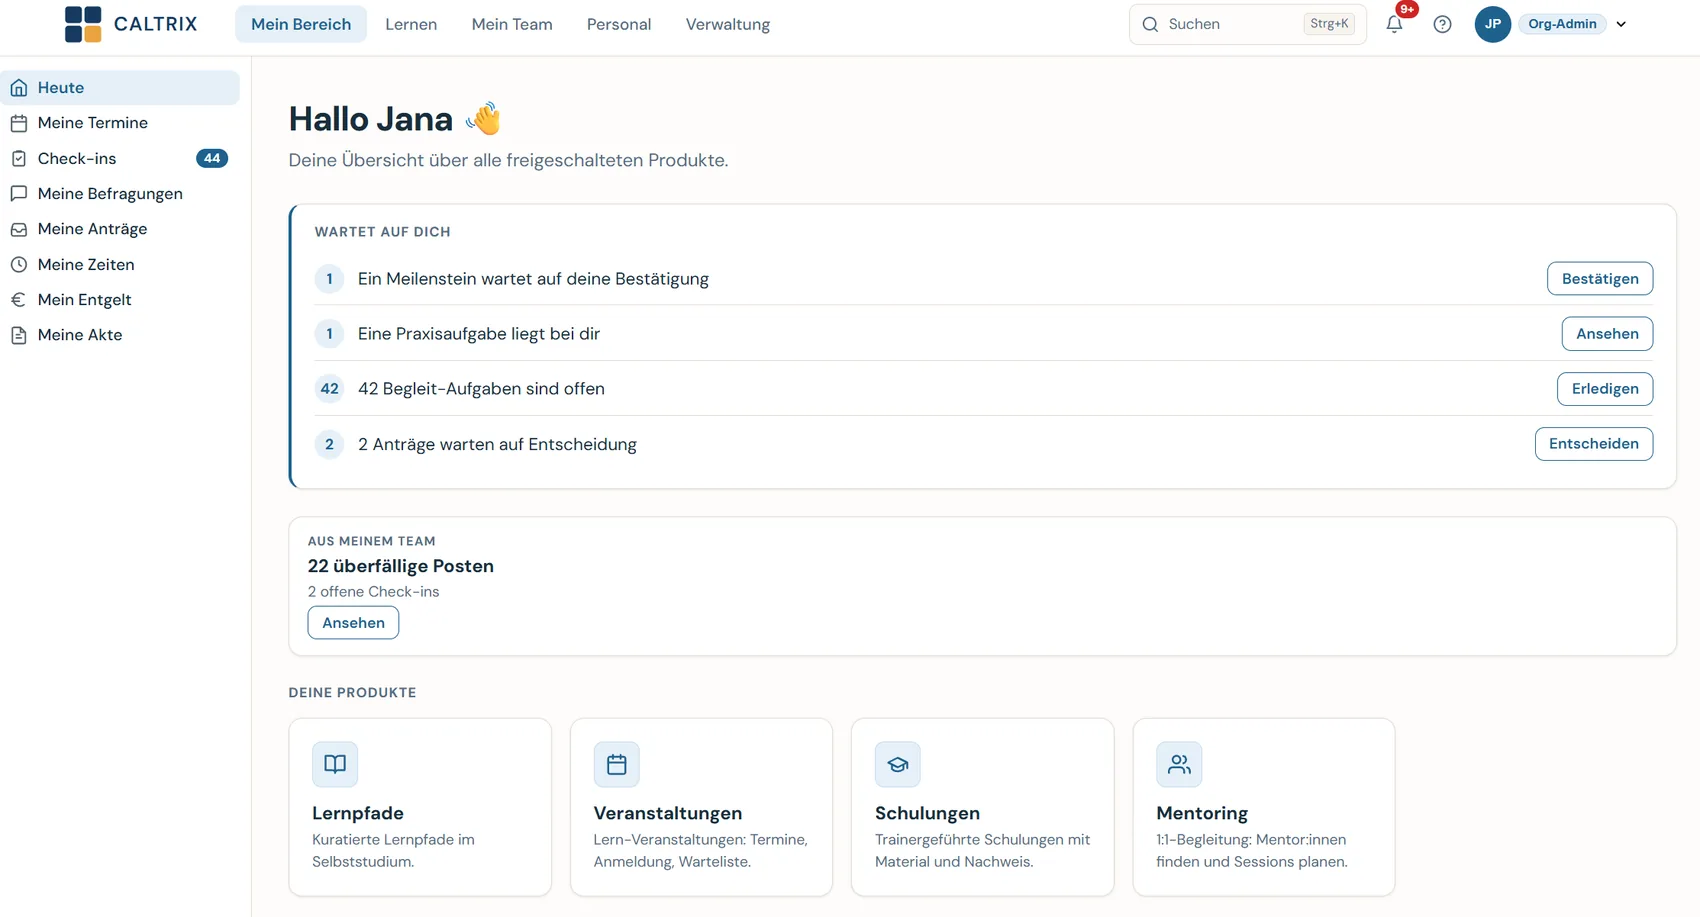Open the Veranstaltungen product title
Viewport: 1700px width, 917px height.
668,813
